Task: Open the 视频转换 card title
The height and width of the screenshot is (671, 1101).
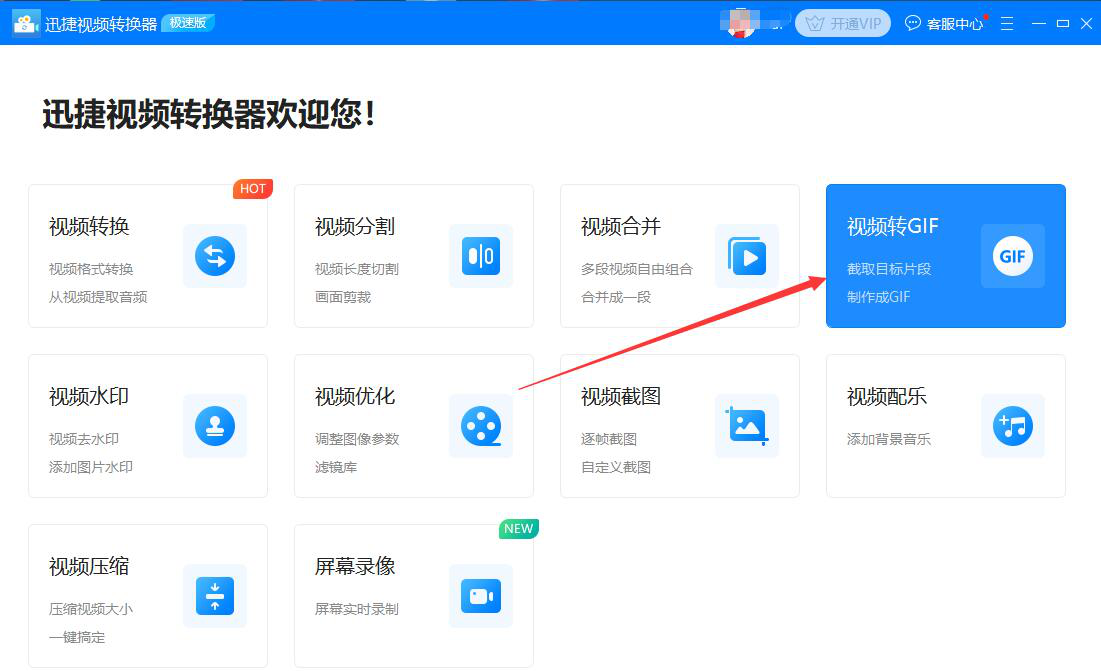Action: 89,227
